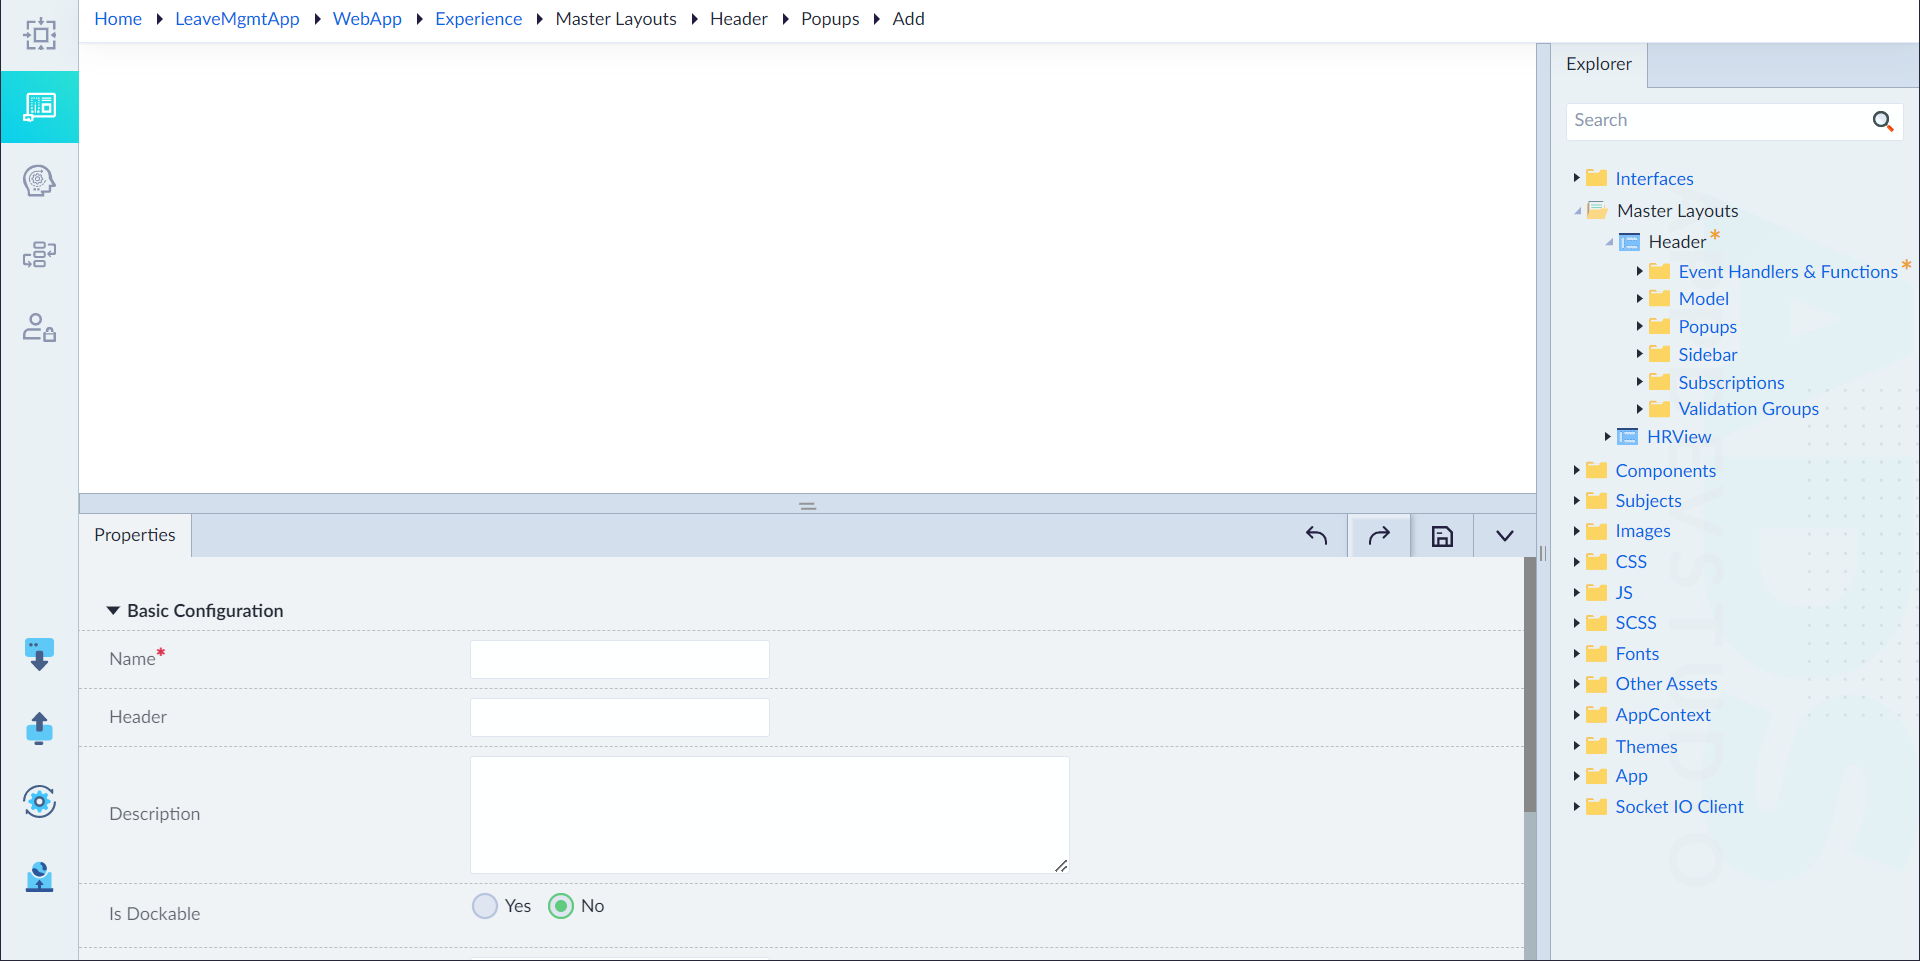Go to Home in breadcrumb

[x=118, y=19]
